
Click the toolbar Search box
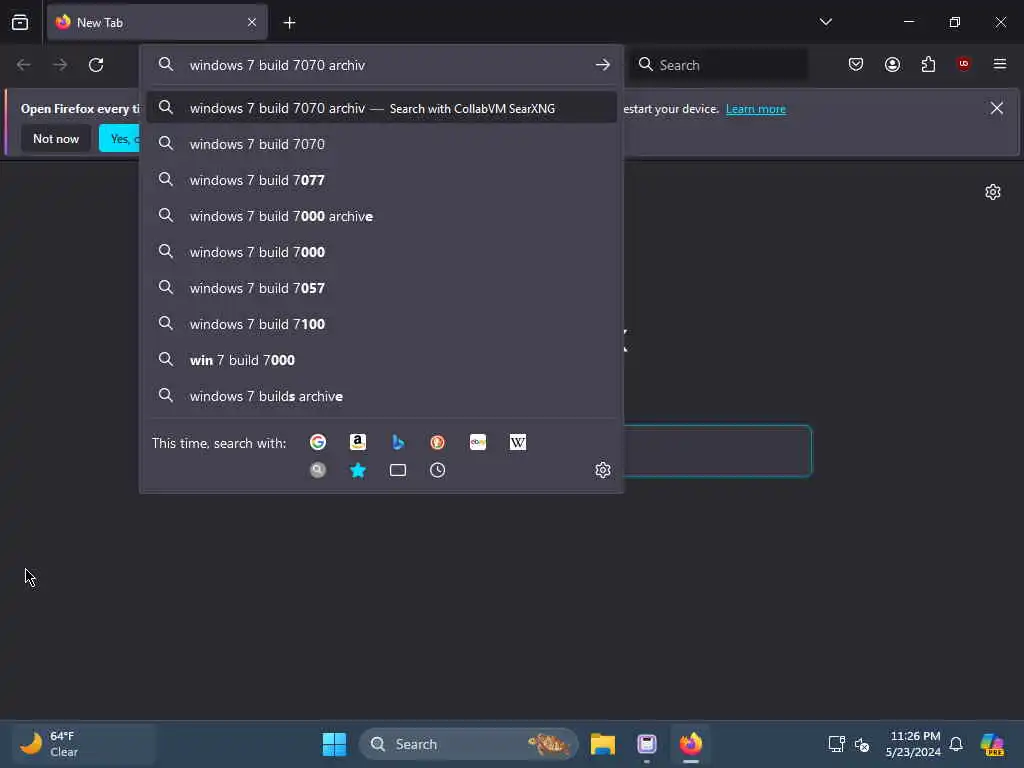click(718, 65)
